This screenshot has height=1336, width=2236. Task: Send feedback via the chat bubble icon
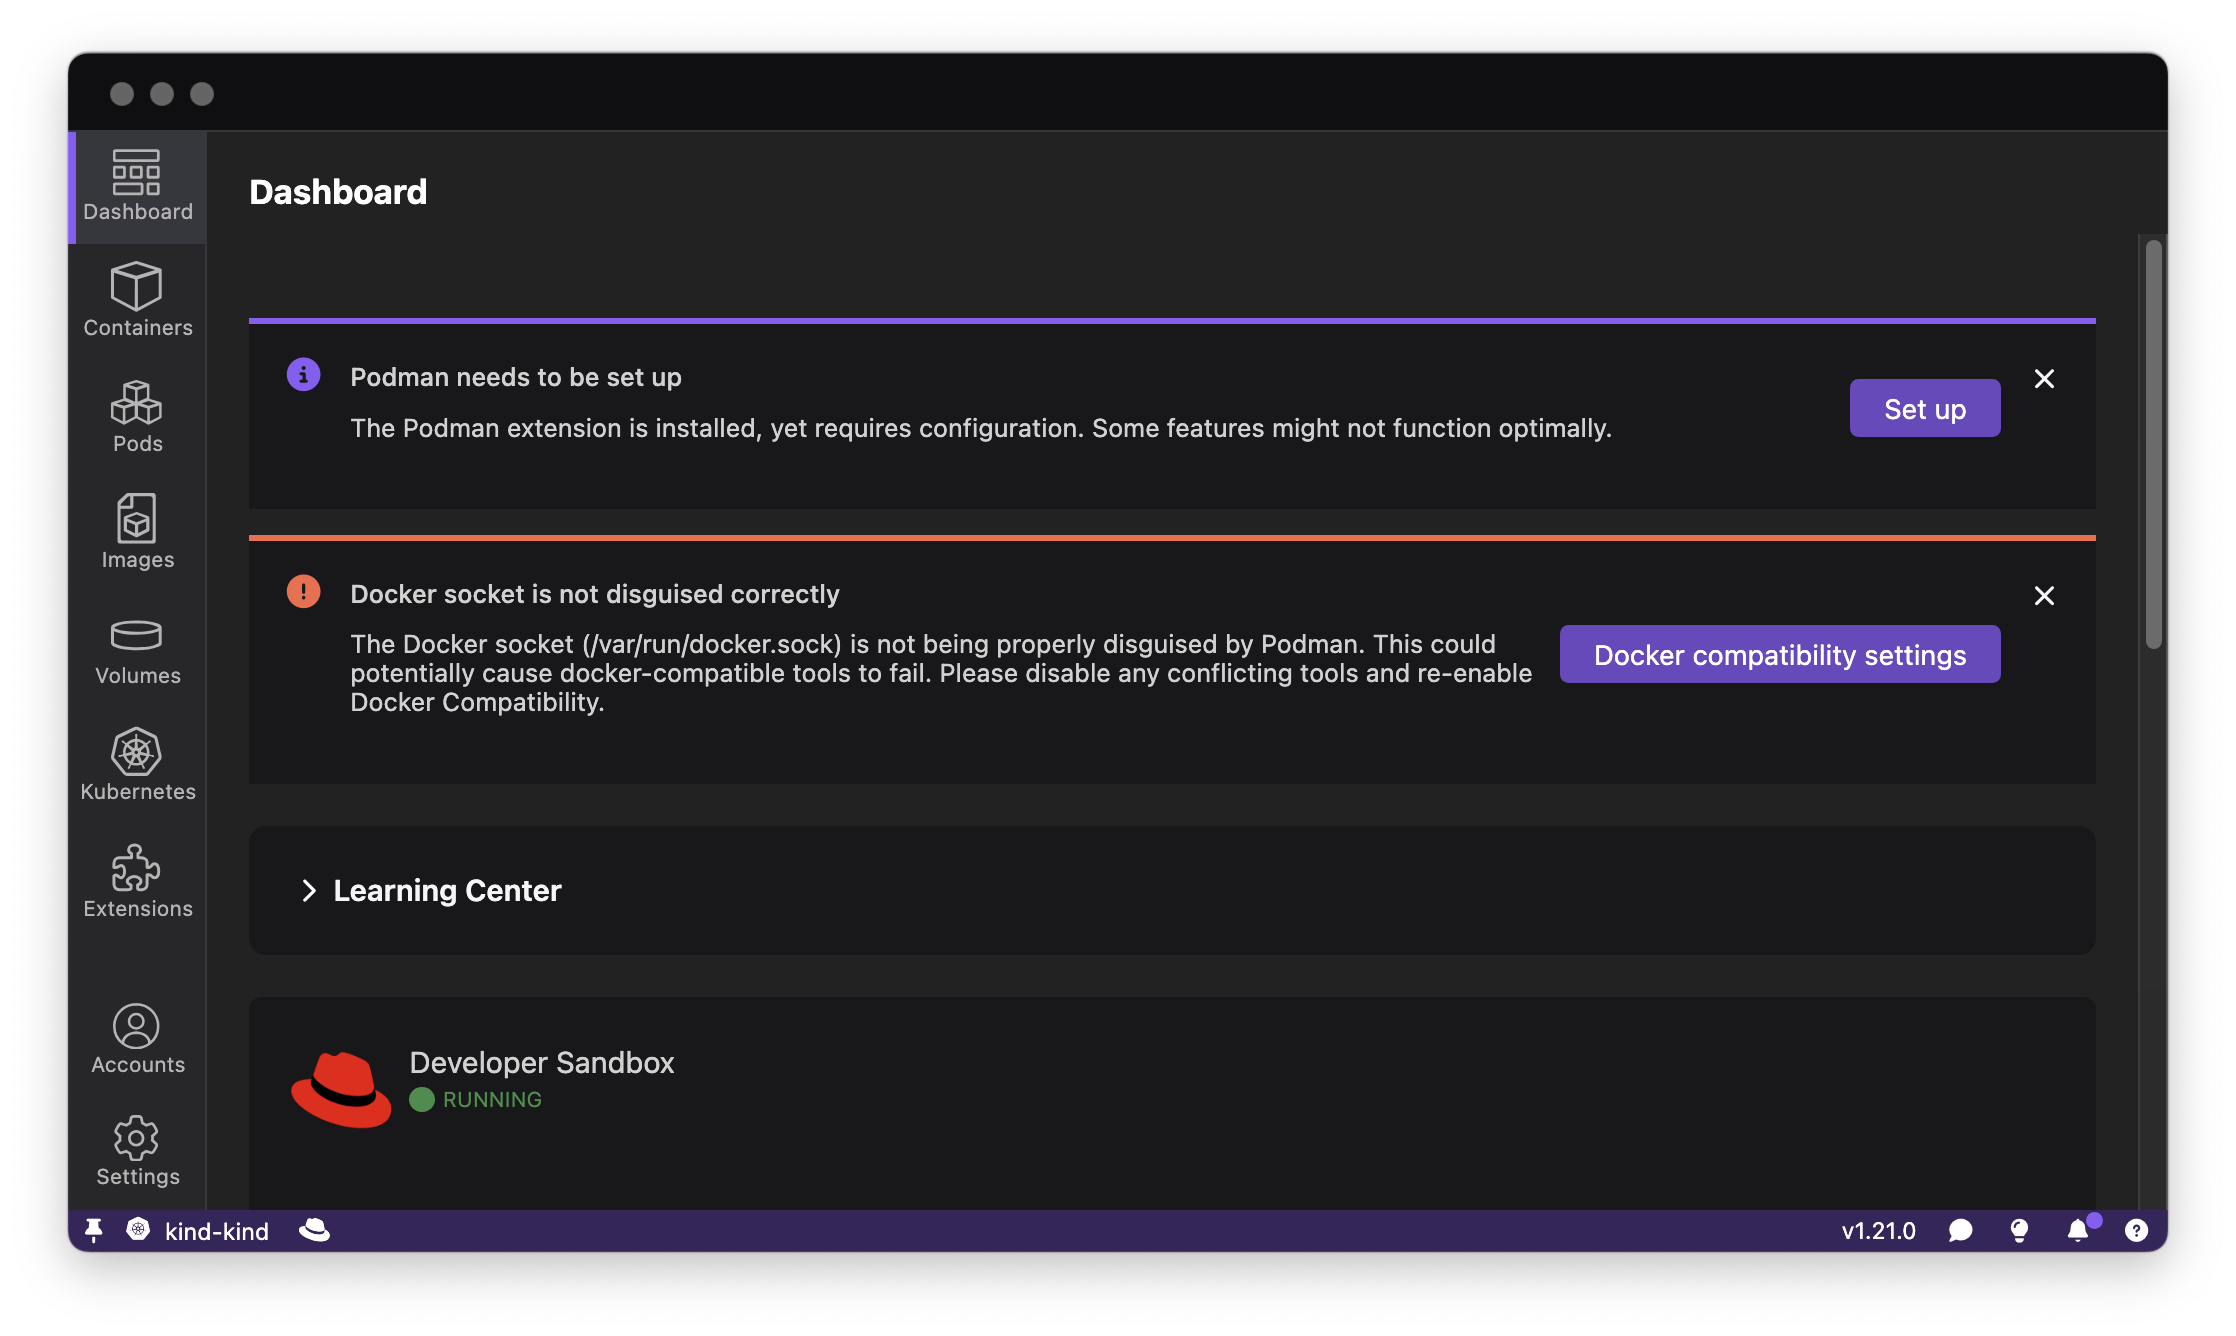tap(1961, 1230)
